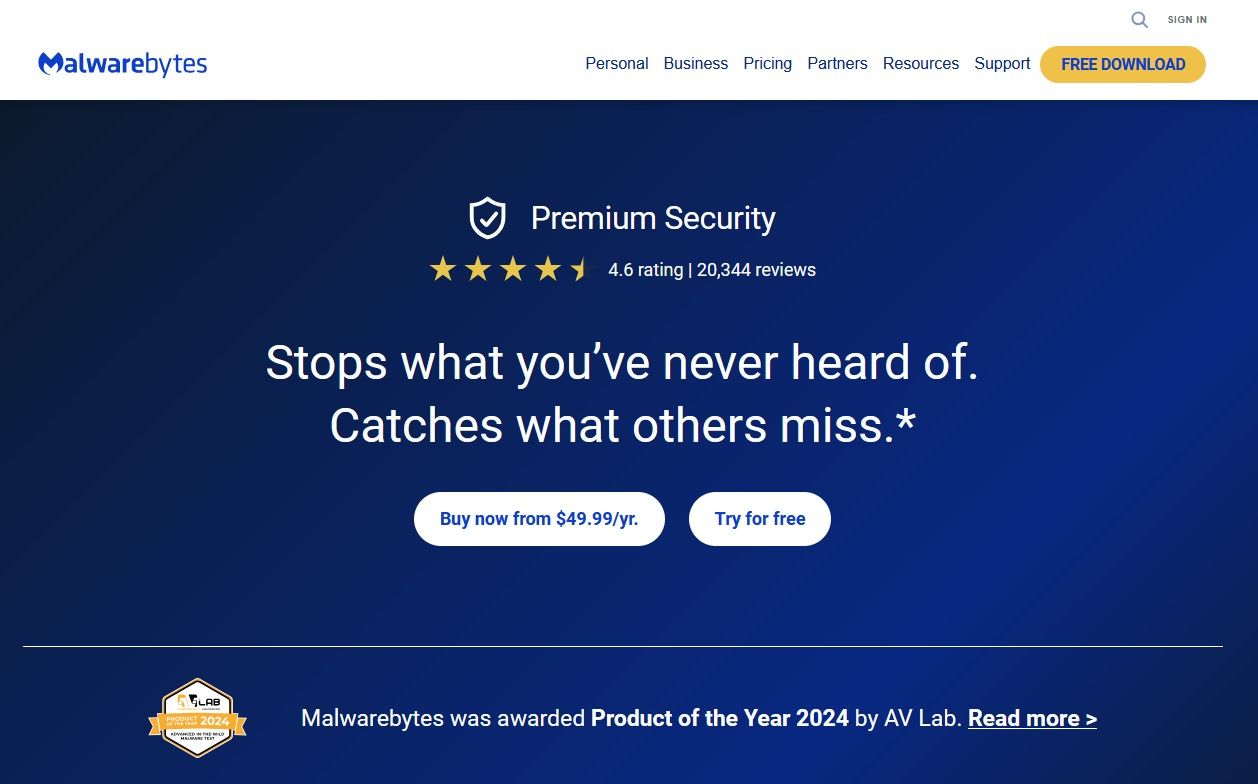The width and height of the screenshot is (1258, 784).
Task: Select the Support menu item
Action: click(1002, 63)
